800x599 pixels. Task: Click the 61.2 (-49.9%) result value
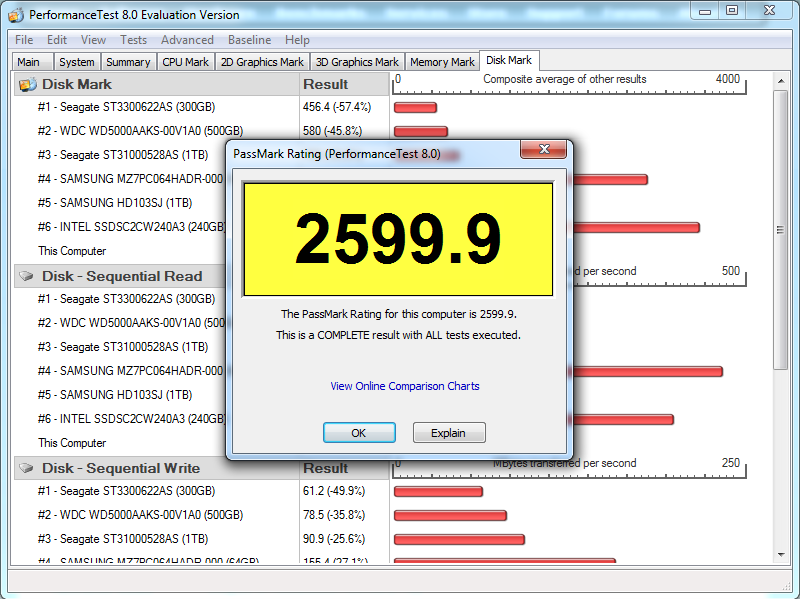tap(334, 491)
